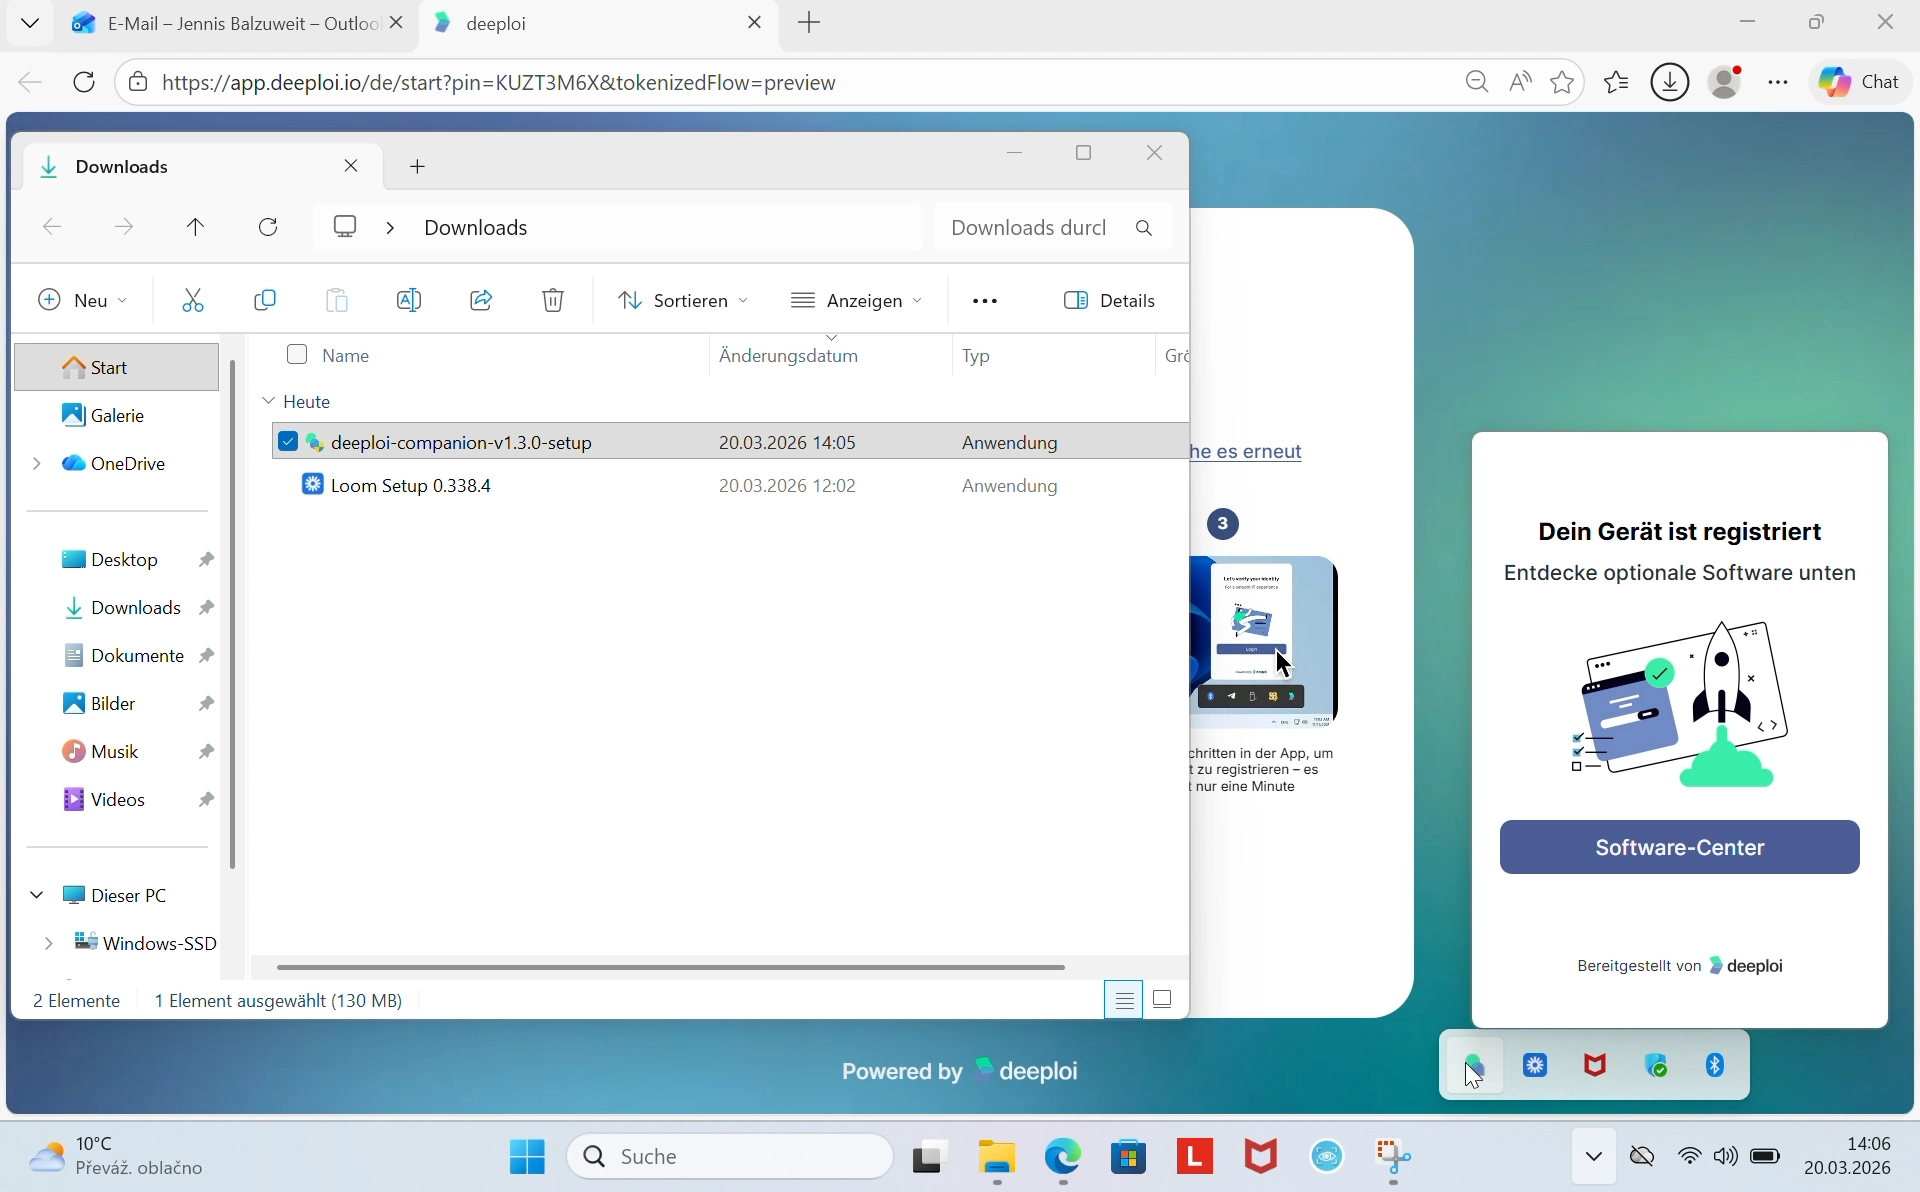Open Microsoft Store from the taskbar
The height and width of the screenshot is (1192, 1920).
[x=1128, y=1158]
